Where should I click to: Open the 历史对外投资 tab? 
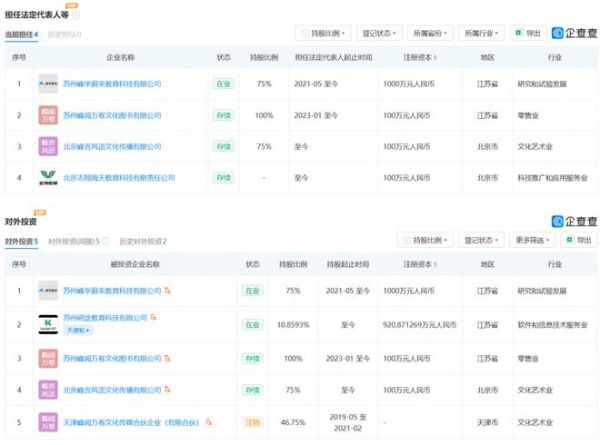142,241
